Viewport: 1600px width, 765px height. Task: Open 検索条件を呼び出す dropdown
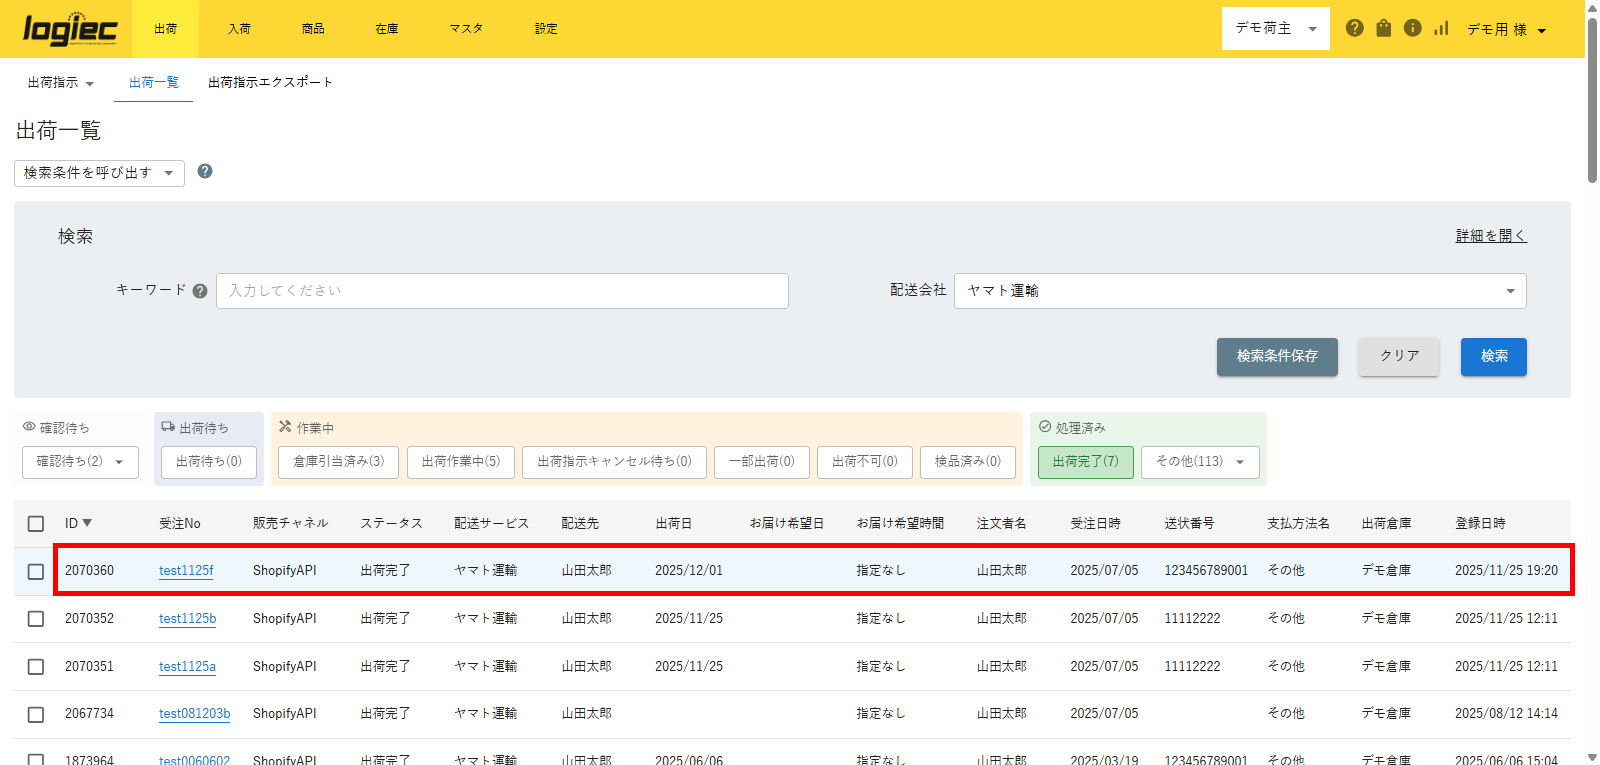click(99, 173)
